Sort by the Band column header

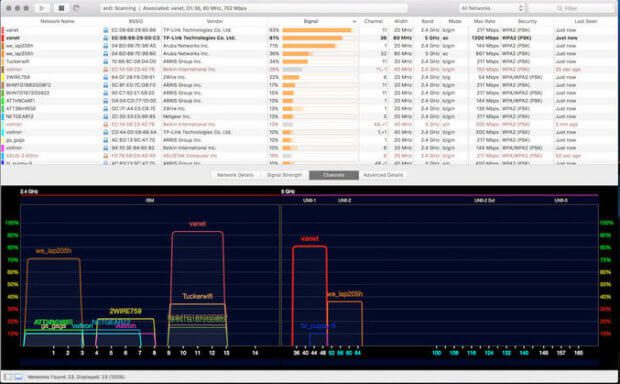click(427, 21)
